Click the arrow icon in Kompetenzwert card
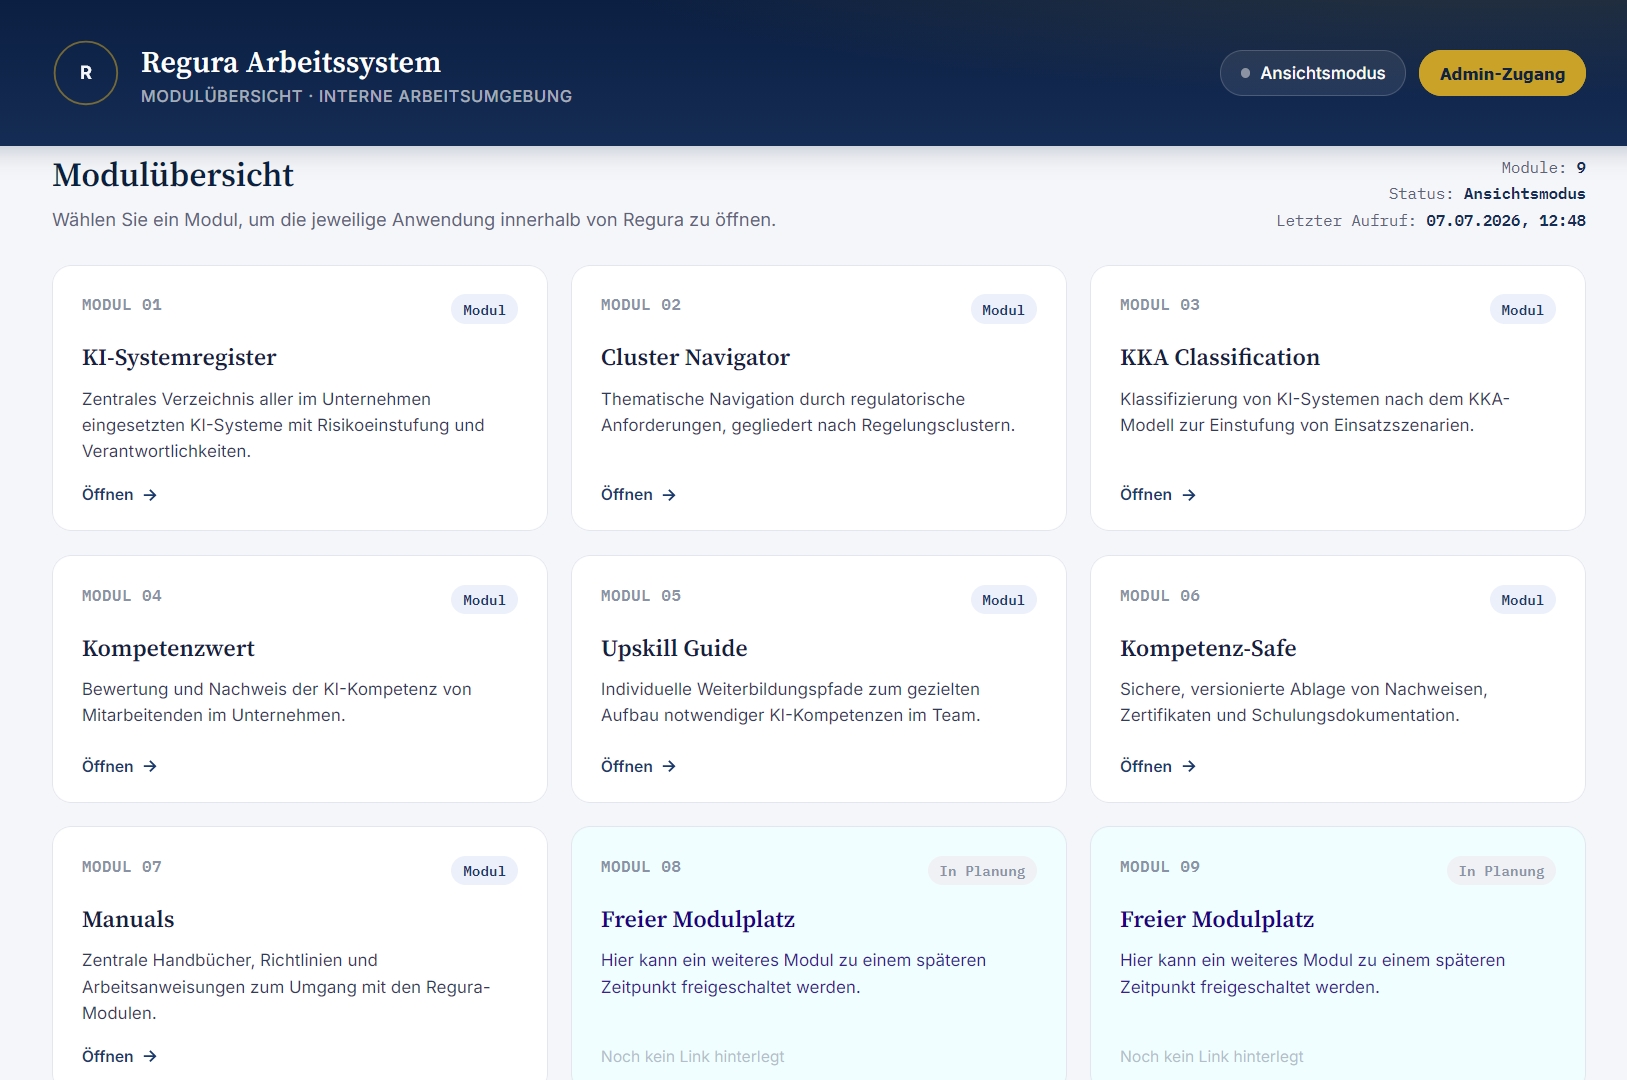Viewport: 1627px width, 1080px height. pos(150,766)
